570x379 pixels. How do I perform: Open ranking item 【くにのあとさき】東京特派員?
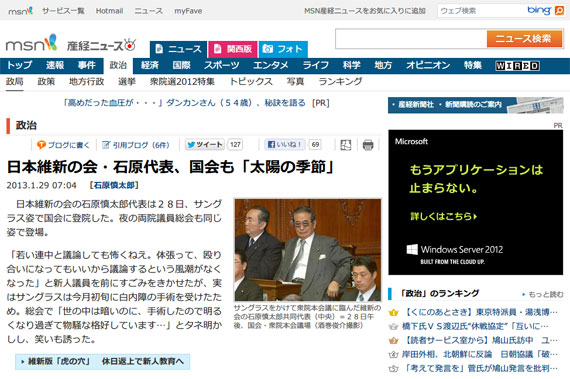(480, 312)
